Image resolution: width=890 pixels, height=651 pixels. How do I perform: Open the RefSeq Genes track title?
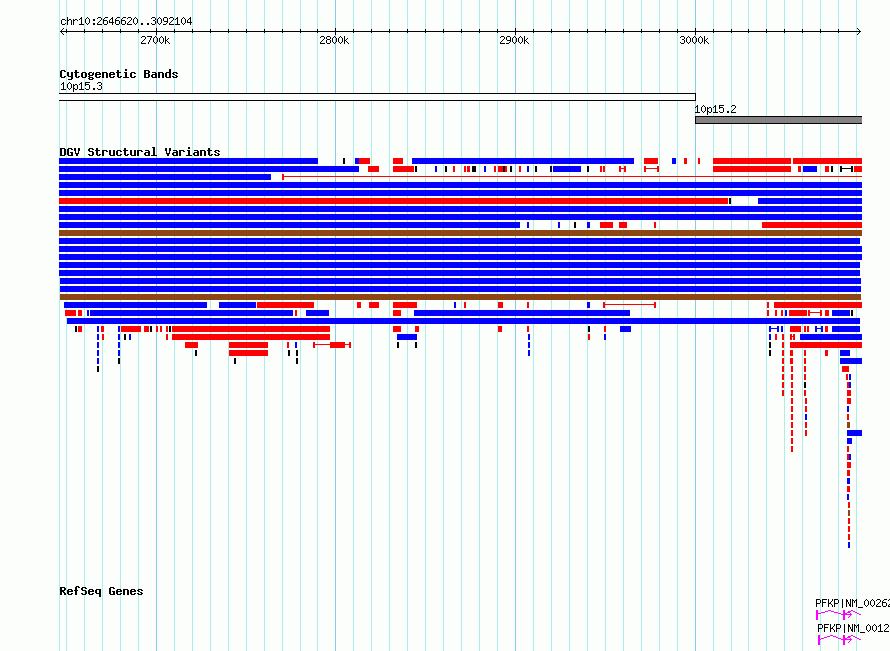click(101, 591)
